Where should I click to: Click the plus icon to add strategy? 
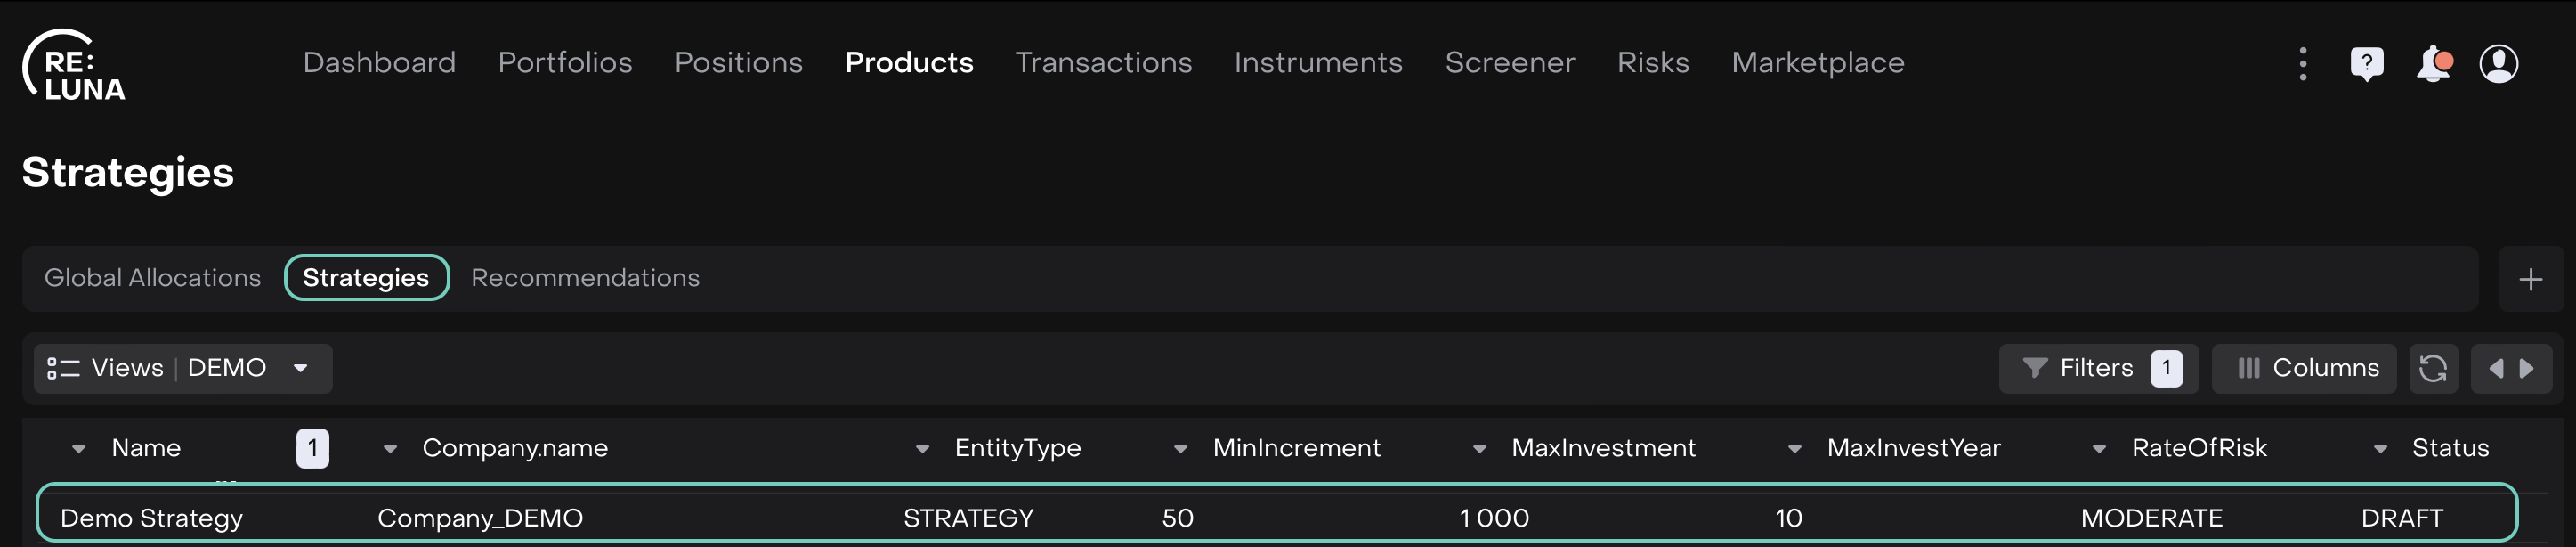coord(2530,279)
